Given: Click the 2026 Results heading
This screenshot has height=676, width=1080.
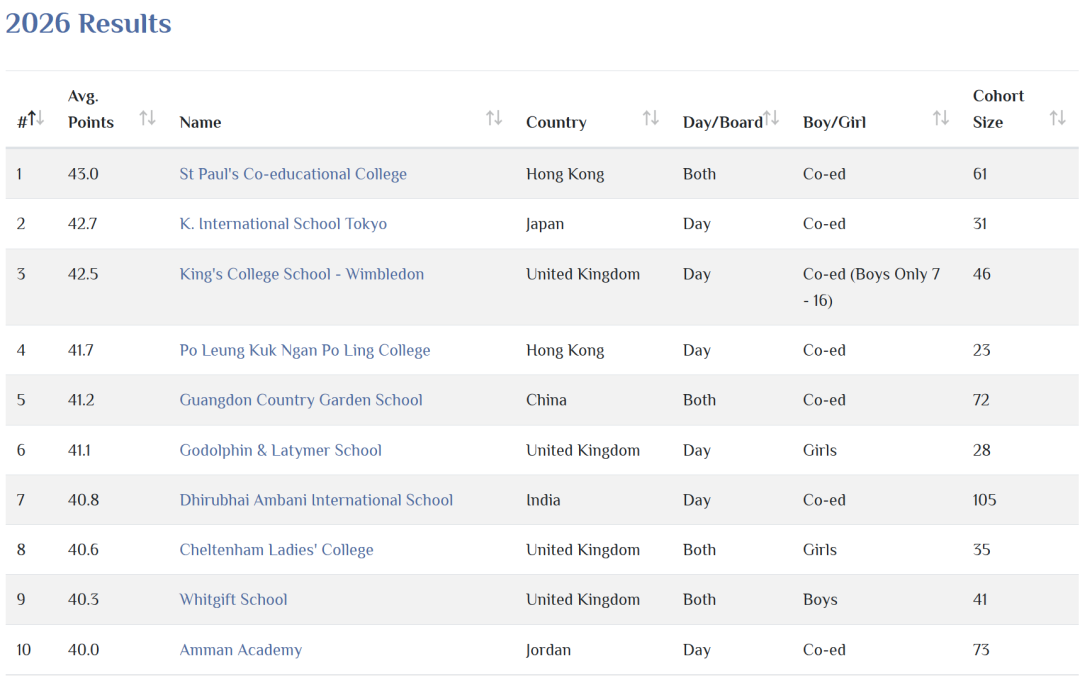Looking at the screenshot, I should pos(88,23).
